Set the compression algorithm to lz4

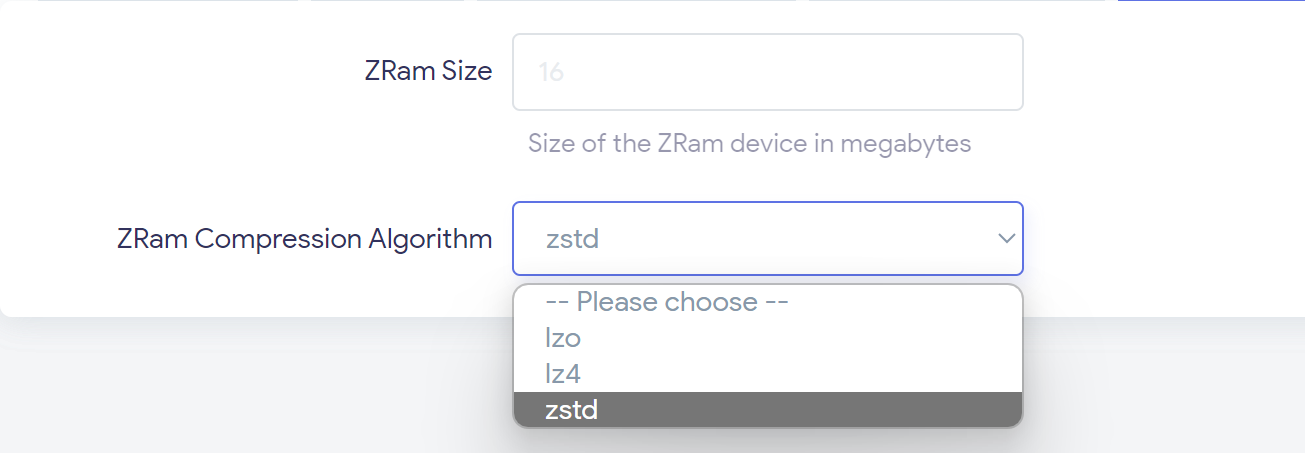click(x=563, y=374)
